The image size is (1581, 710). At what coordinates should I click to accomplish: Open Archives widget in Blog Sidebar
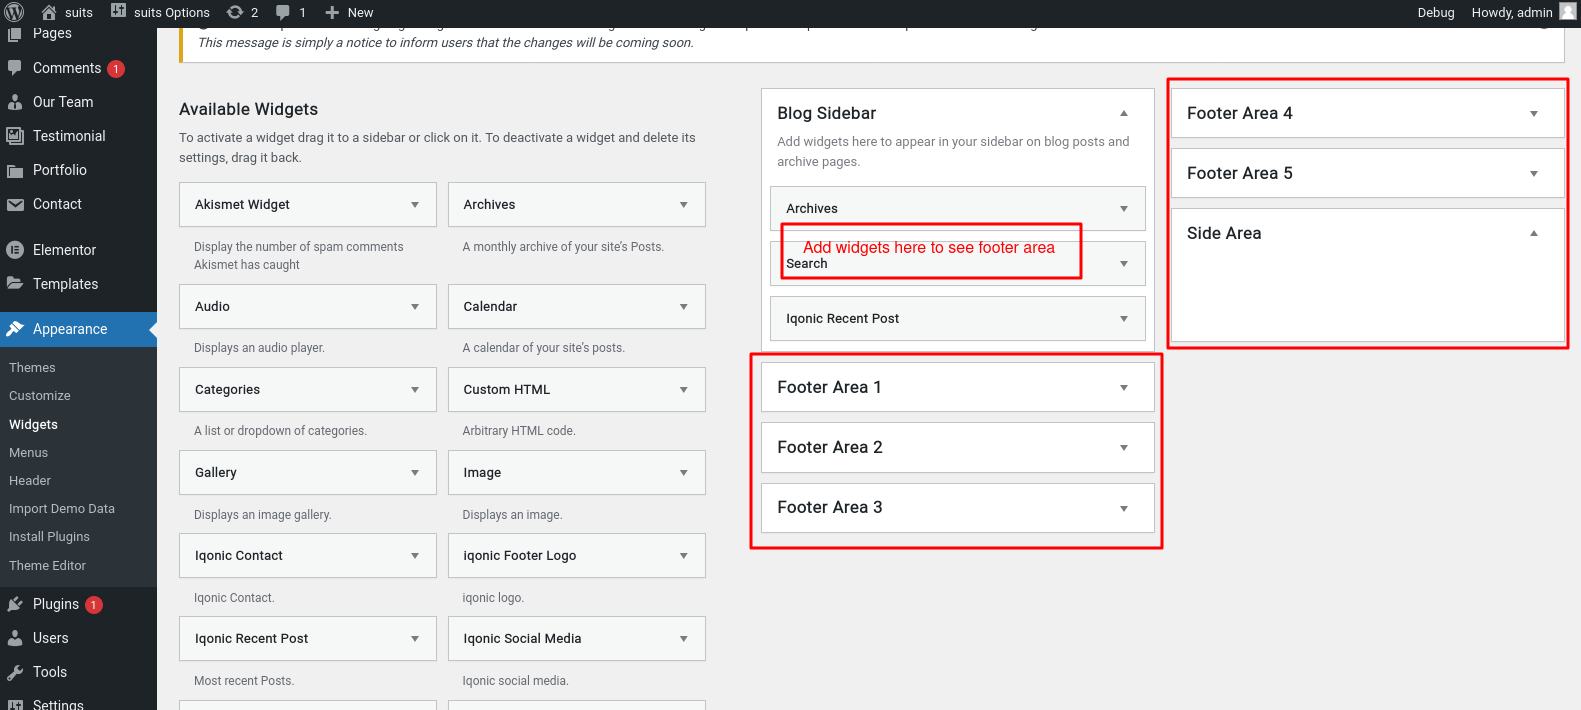958,208
